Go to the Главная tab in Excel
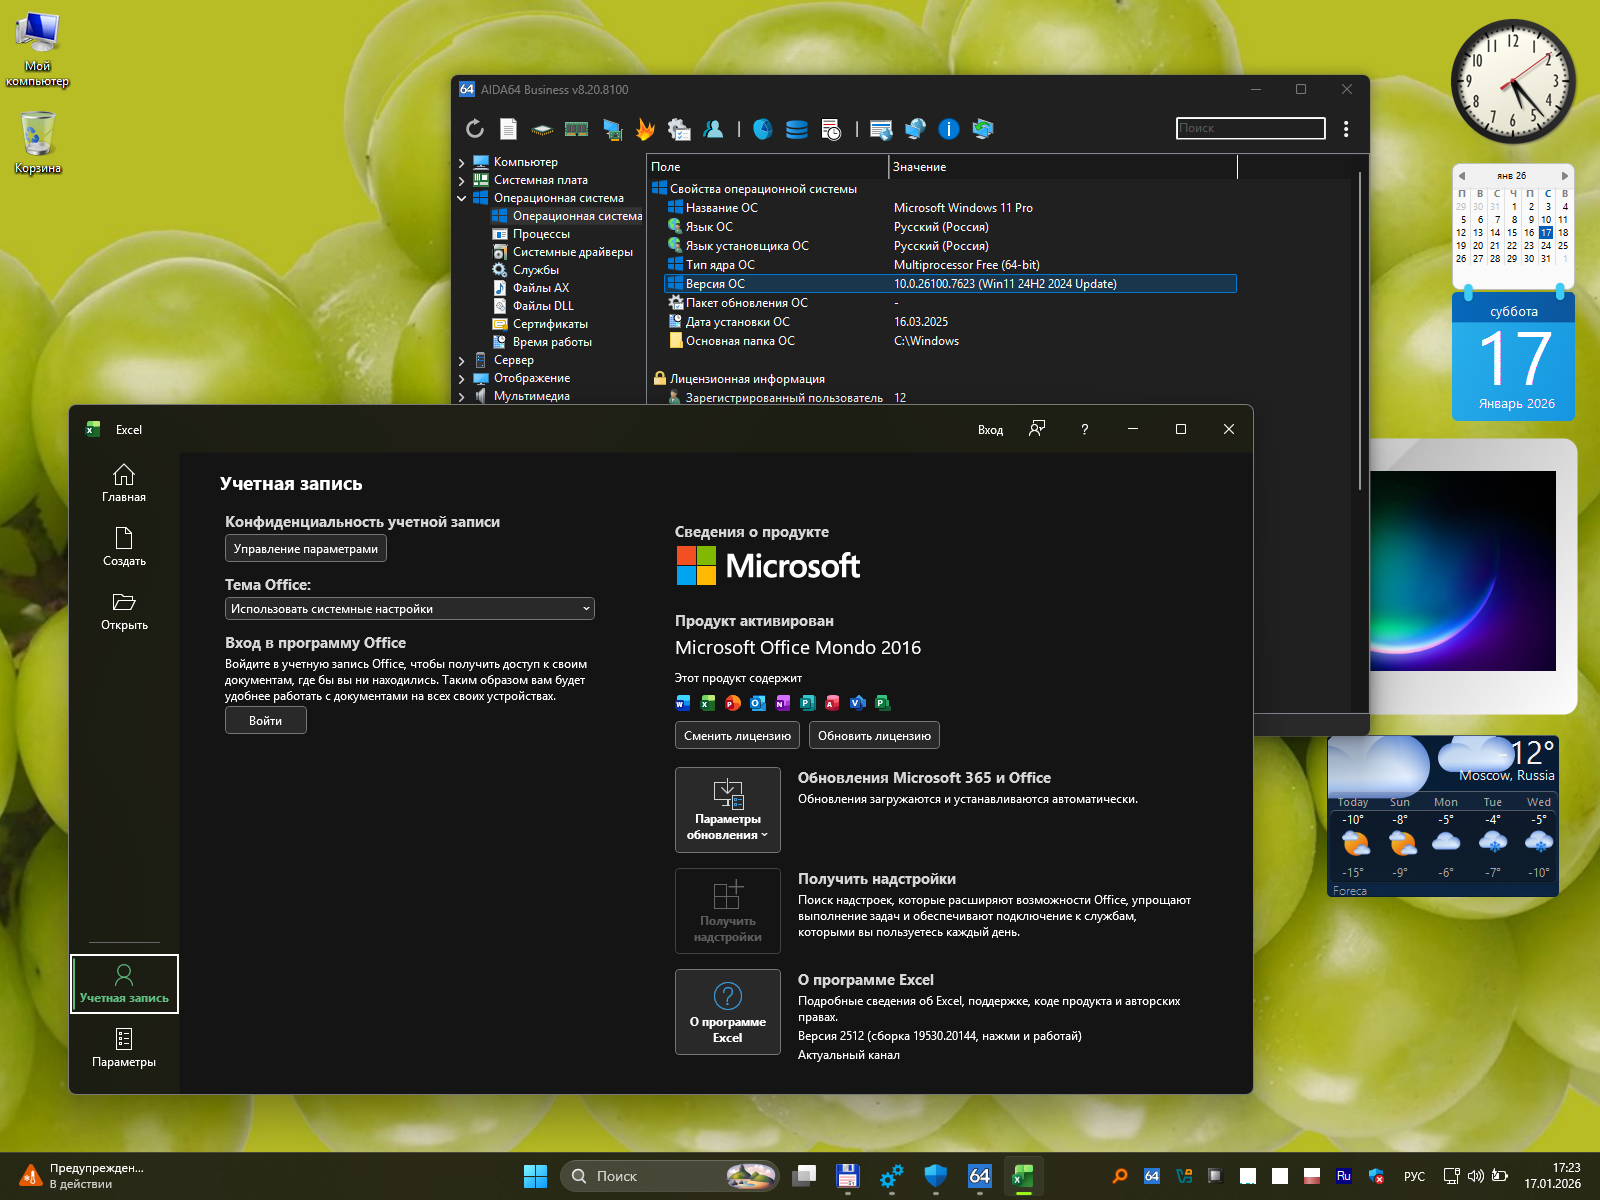The width and height of the screenshot is (1600, 1200). pyautogui.click(x=124, y=483)
